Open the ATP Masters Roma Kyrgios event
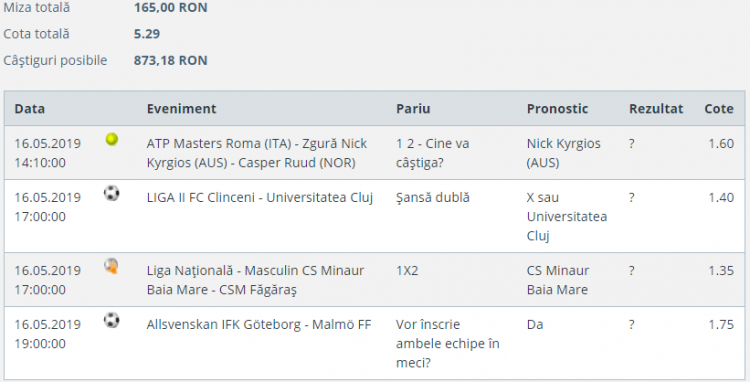The image size is (750, 382). click(x=257, y=153)
